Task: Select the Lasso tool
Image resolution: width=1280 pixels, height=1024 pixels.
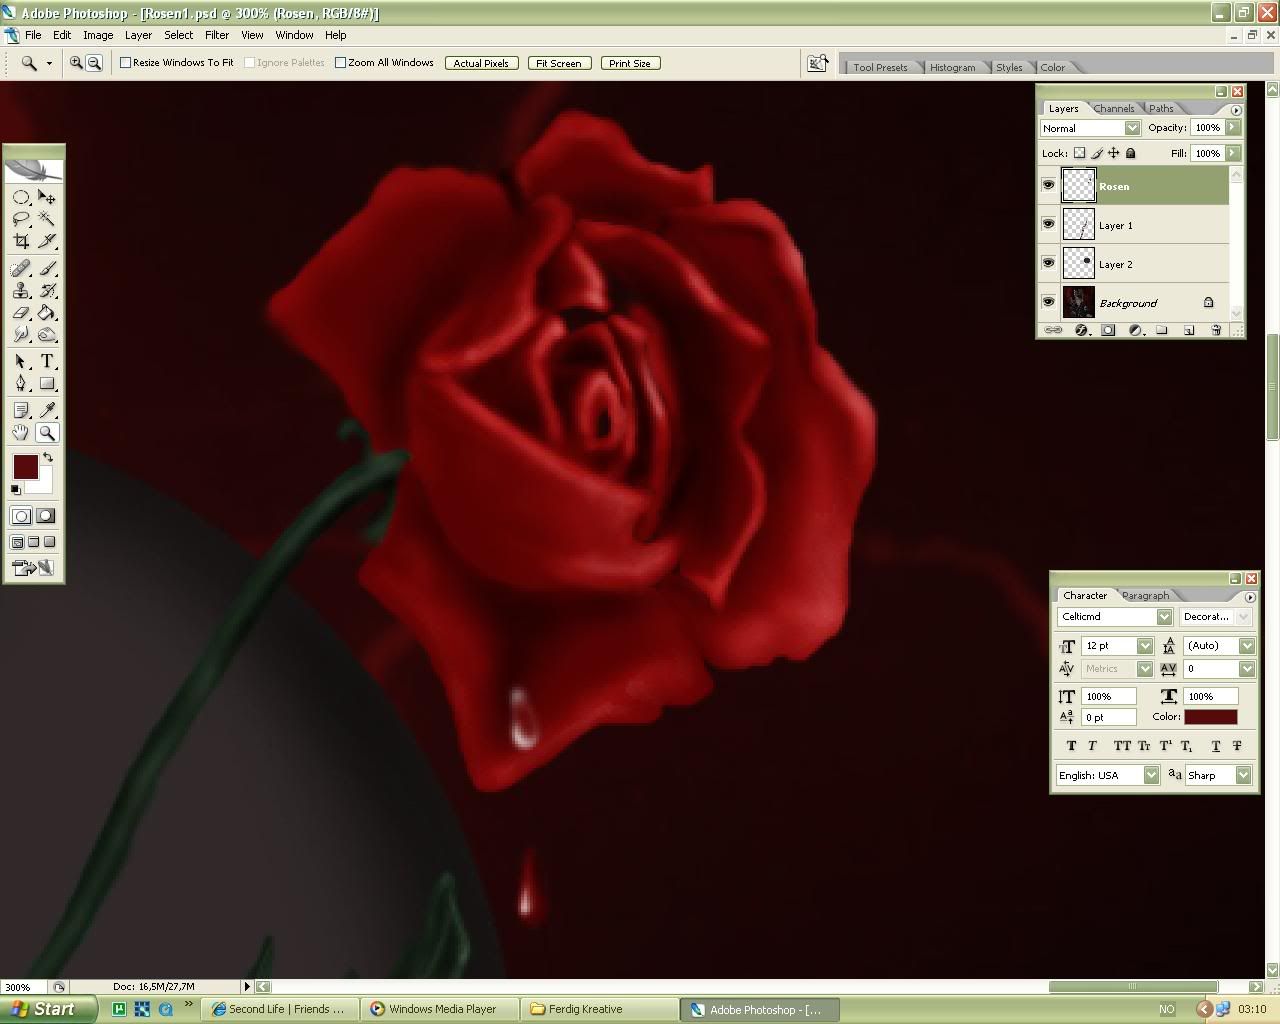Action: [21, 219]
